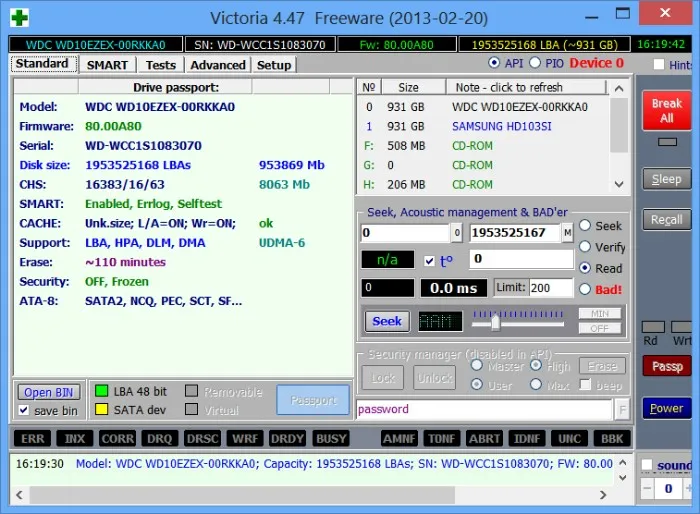Click the Break All button

(x=667, y=111)
